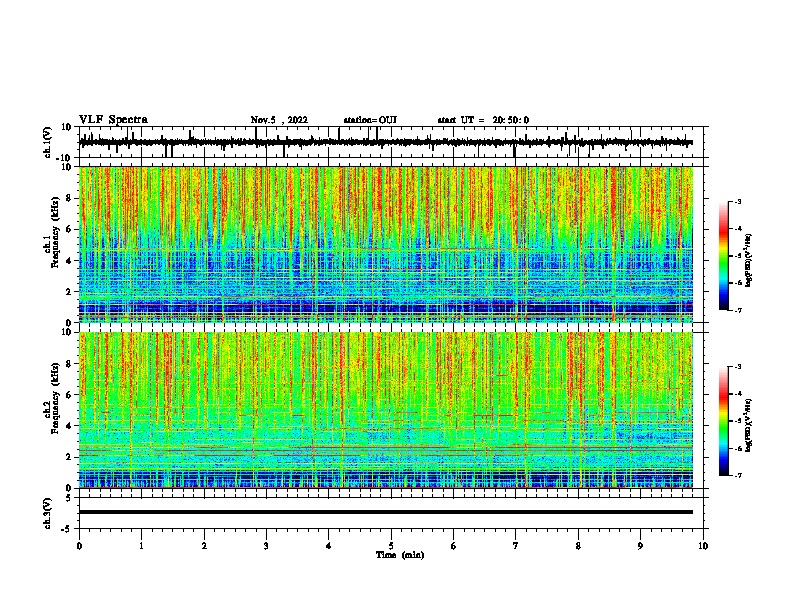Click the 'ch.2 Frequency (kHz)' axis label
Screen dimensions: 792x612
51,398
